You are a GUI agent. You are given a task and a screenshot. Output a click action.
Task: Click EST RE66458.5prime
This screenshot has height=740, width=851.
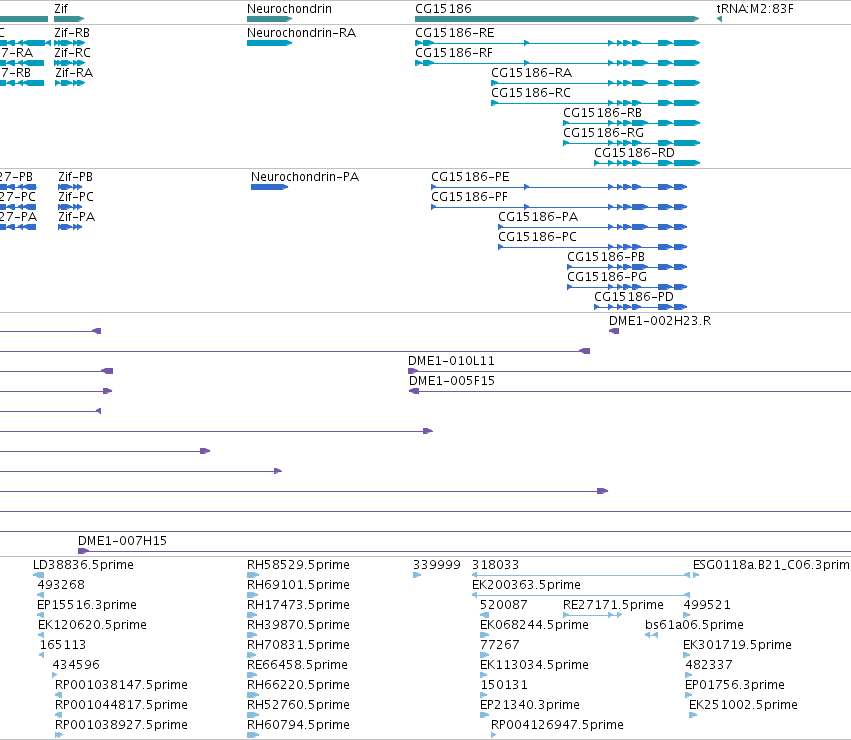coord(297,665)
